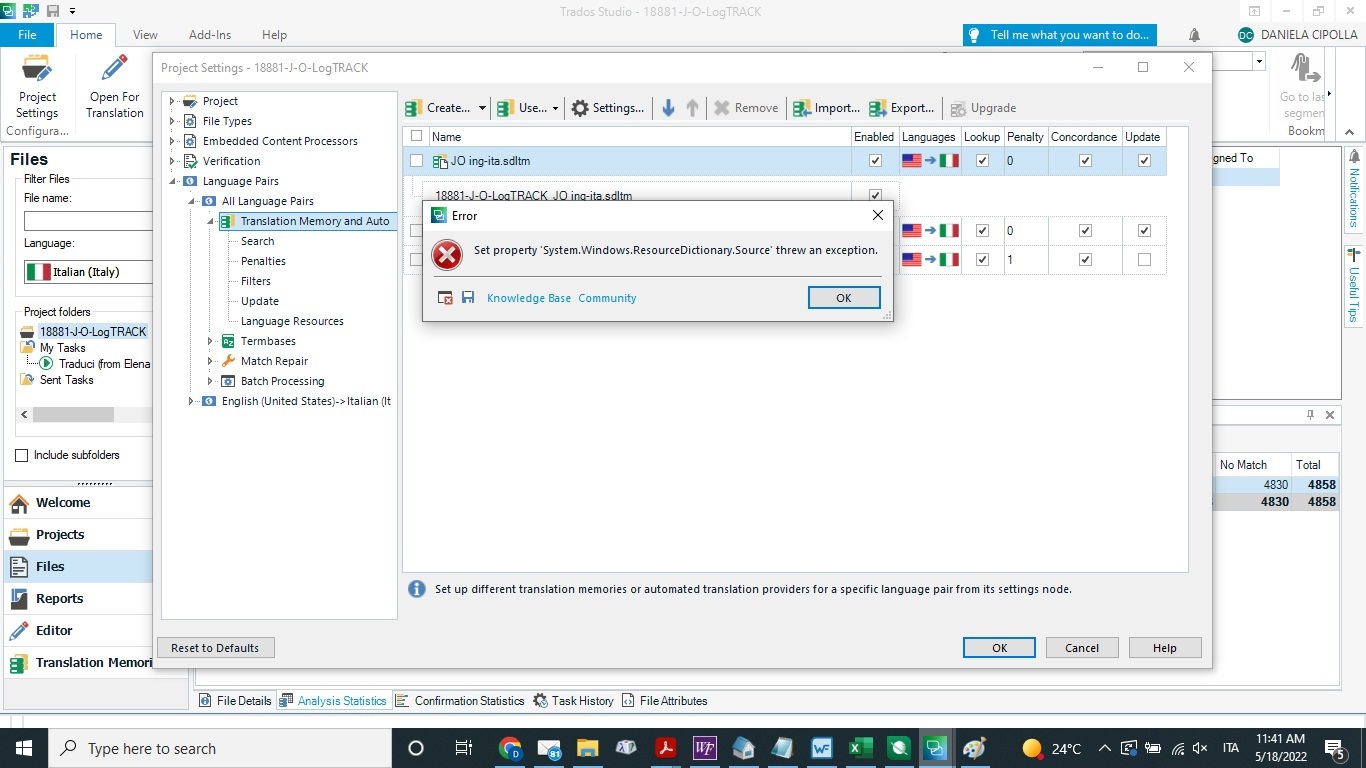This screenshot has width=1366, height=768.
Task: Open the Use dropdown arrow
Action: pyautogui.click(x=555, y=108)
